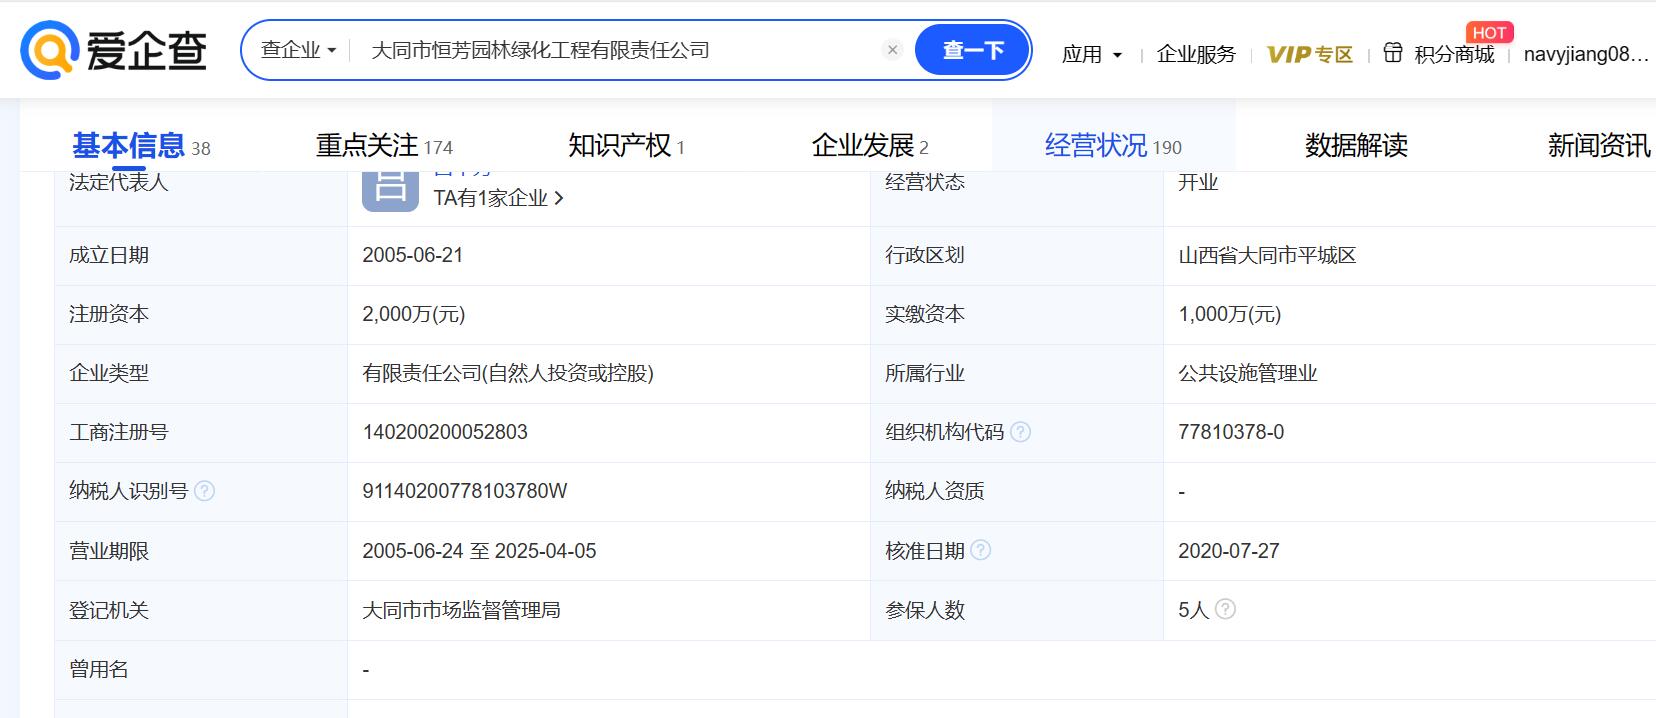Click the taxpayer ID 91140200778103780W

[465, 491]
